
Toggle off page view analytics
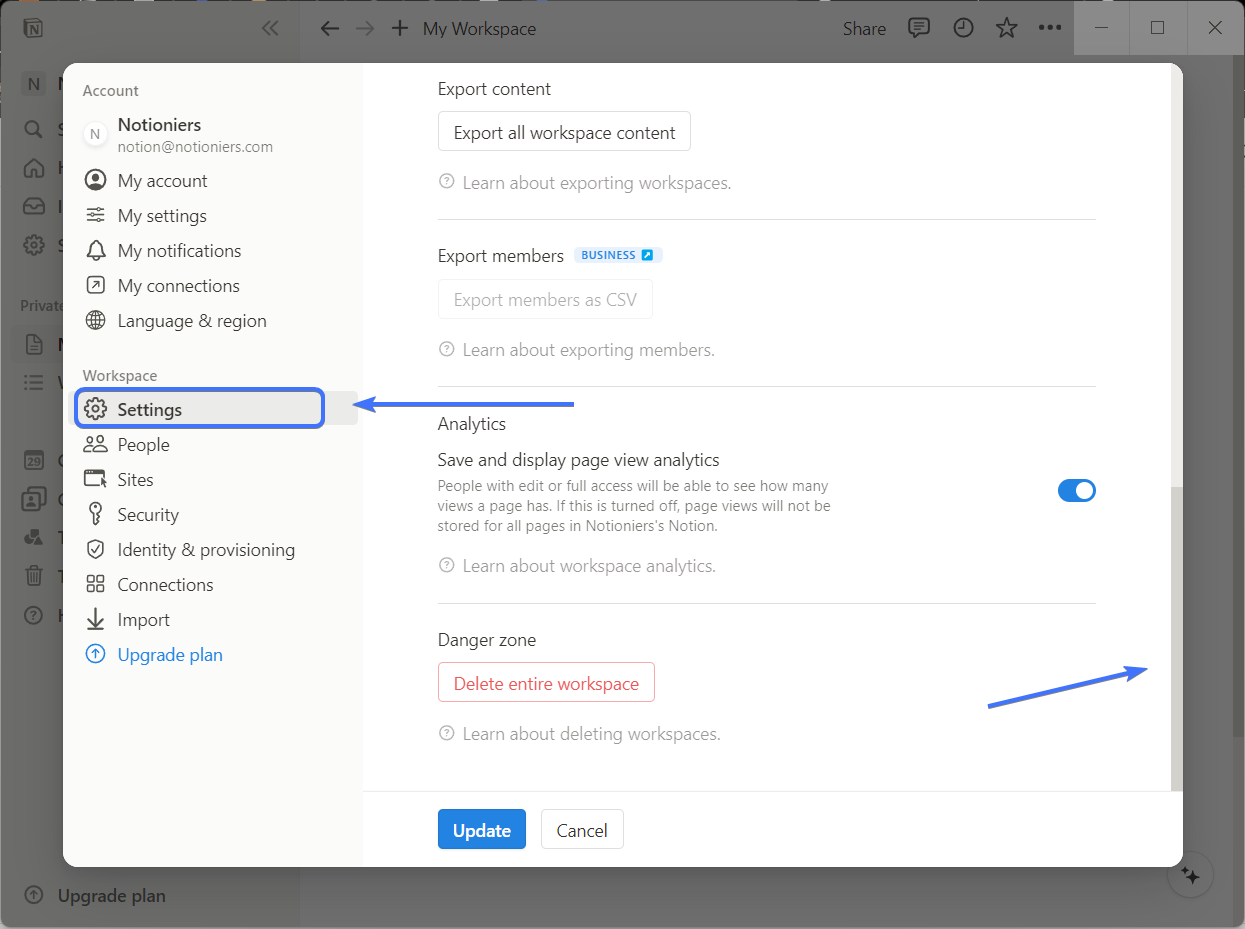(1076, 490)
